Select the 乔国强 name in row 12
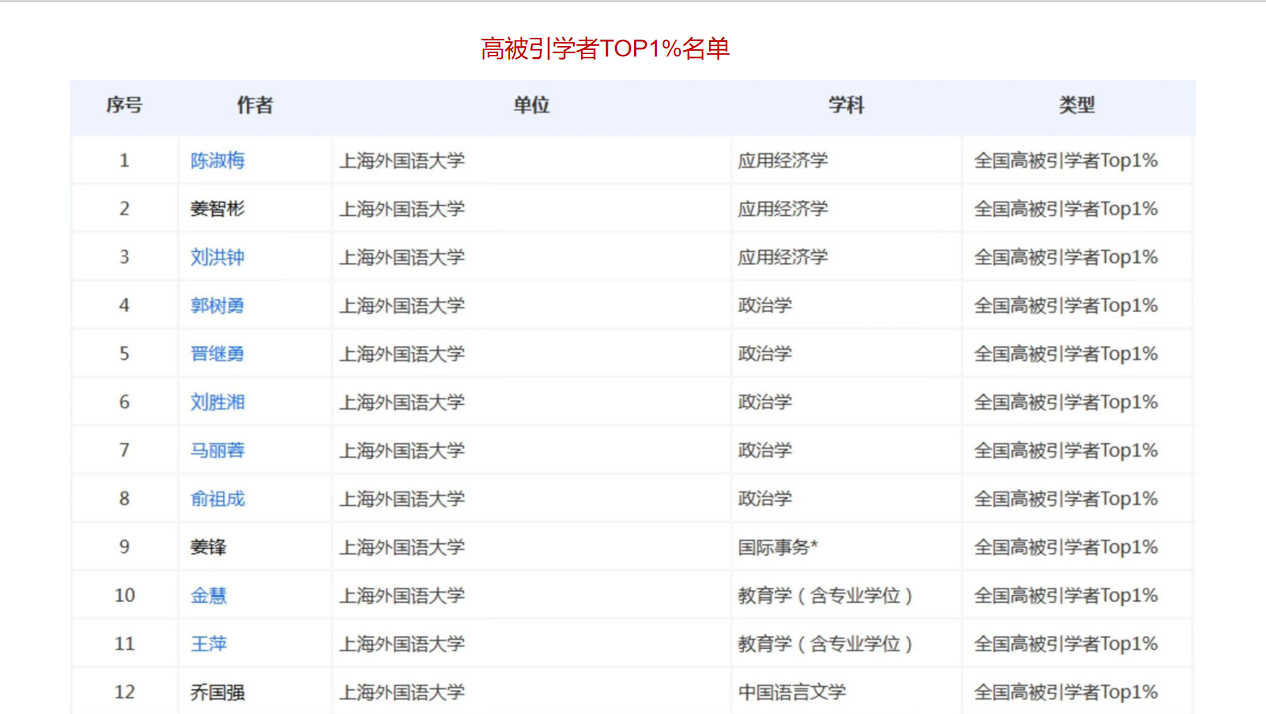 217,691
